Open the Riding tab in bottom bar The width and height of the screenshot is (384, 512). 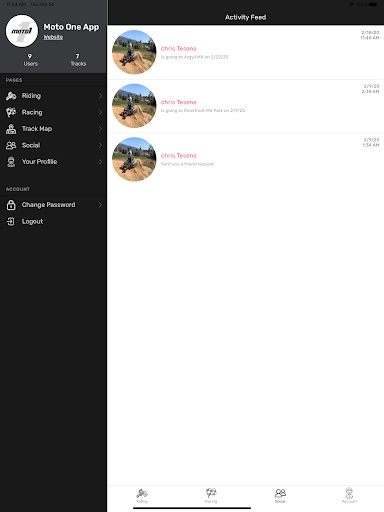[142, 495]
